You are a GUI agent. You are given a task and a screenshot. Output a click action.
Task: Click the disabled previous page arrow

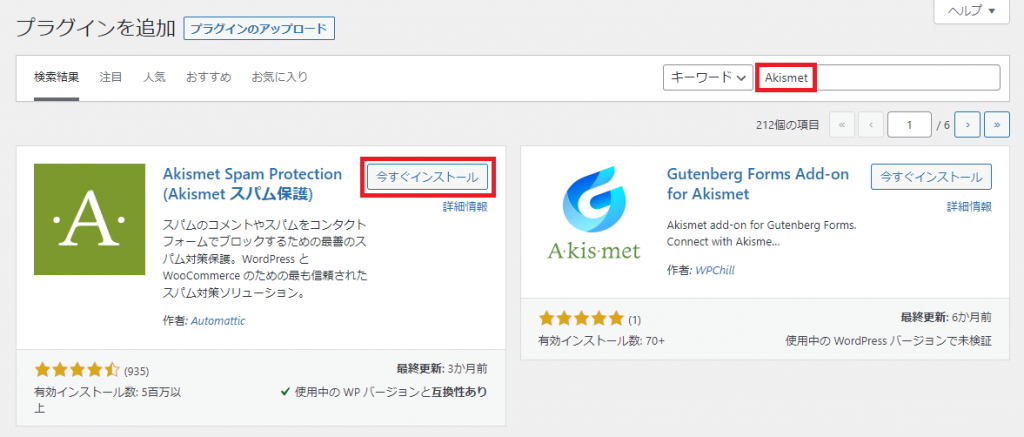871,125
